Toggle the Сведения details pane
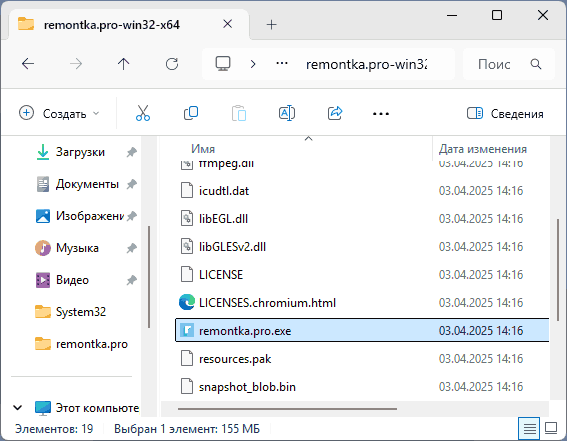The width and height of the screenshot is (567, 441). point(505,114)
